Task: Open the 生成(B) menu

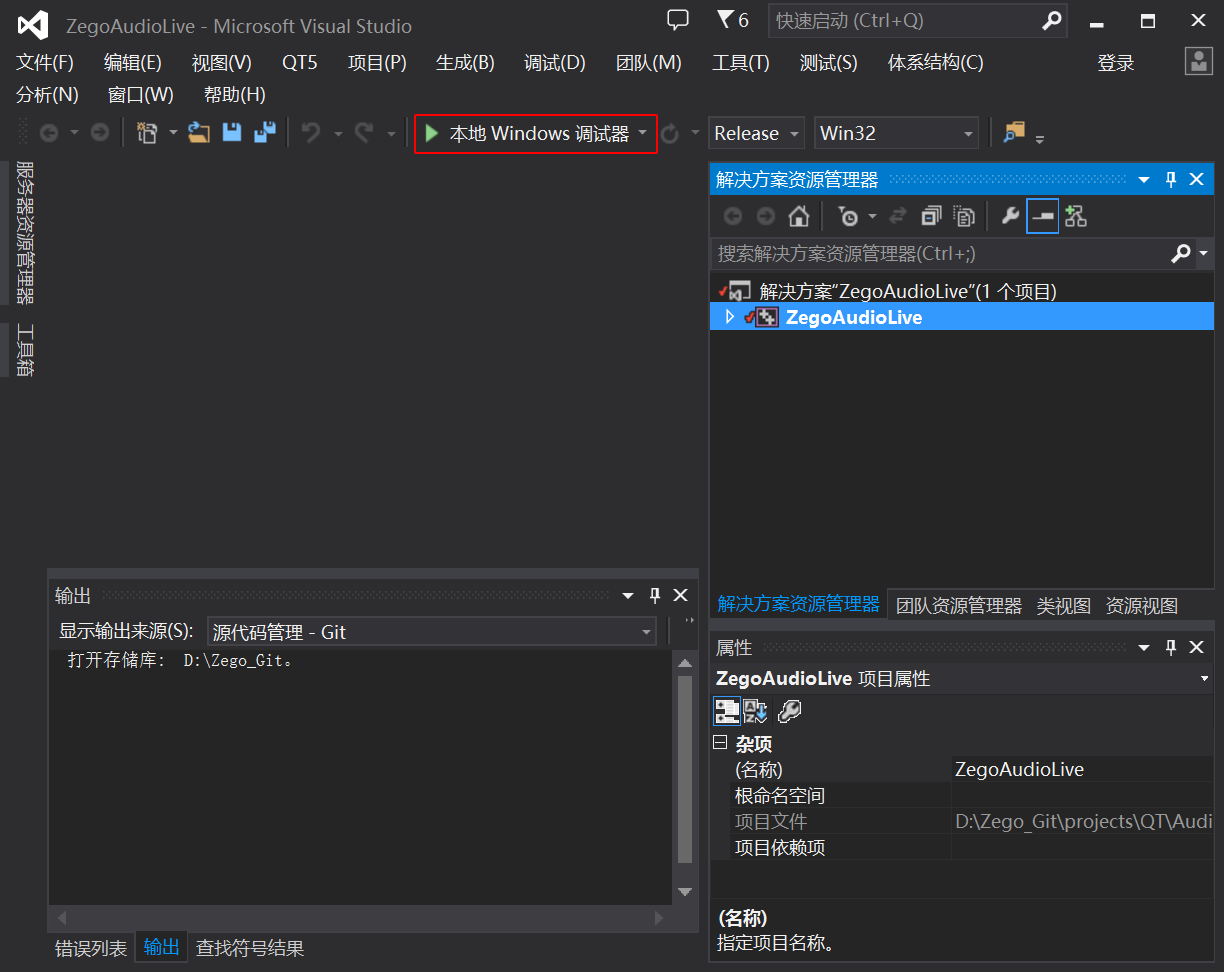Action: tap(465, 62)
